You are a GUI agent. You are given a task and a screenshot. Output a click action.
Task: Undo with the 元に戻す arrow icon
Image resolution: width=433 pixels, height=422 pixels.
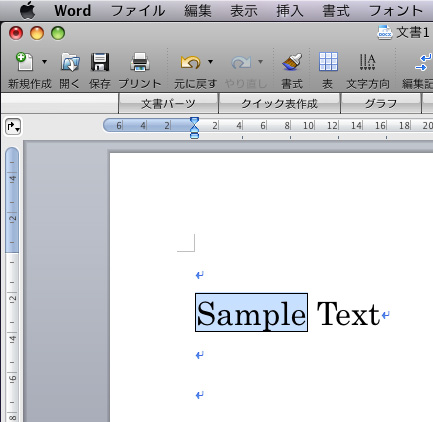pos(190,62)
